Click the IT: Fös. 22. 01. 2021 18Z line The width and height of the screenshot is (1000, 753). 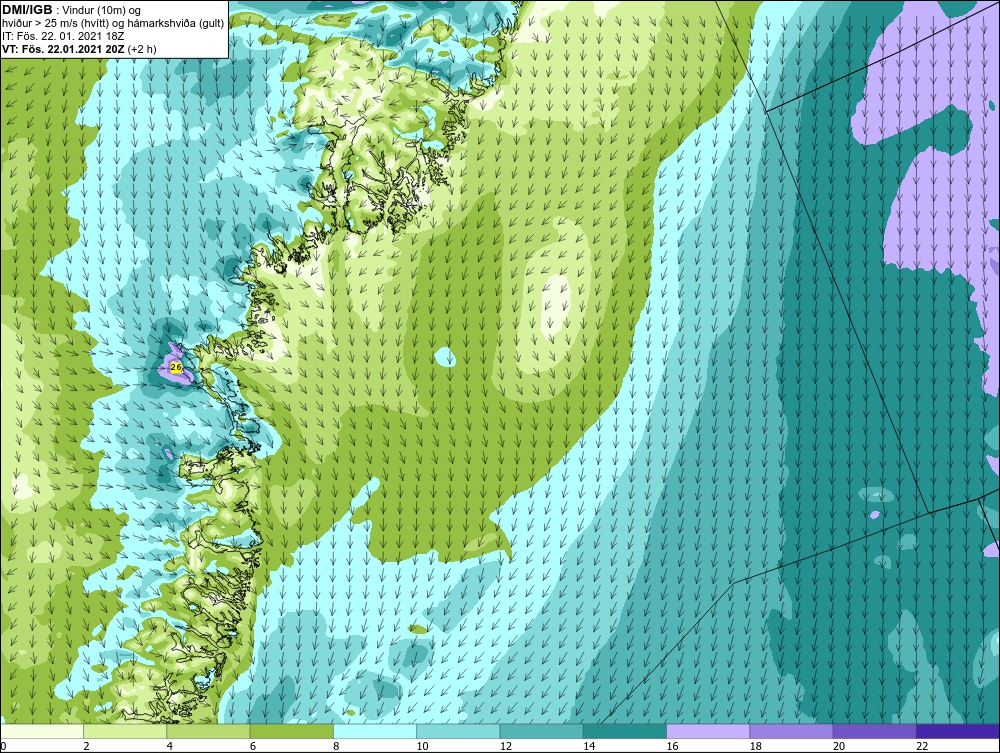tap(63, 36)
